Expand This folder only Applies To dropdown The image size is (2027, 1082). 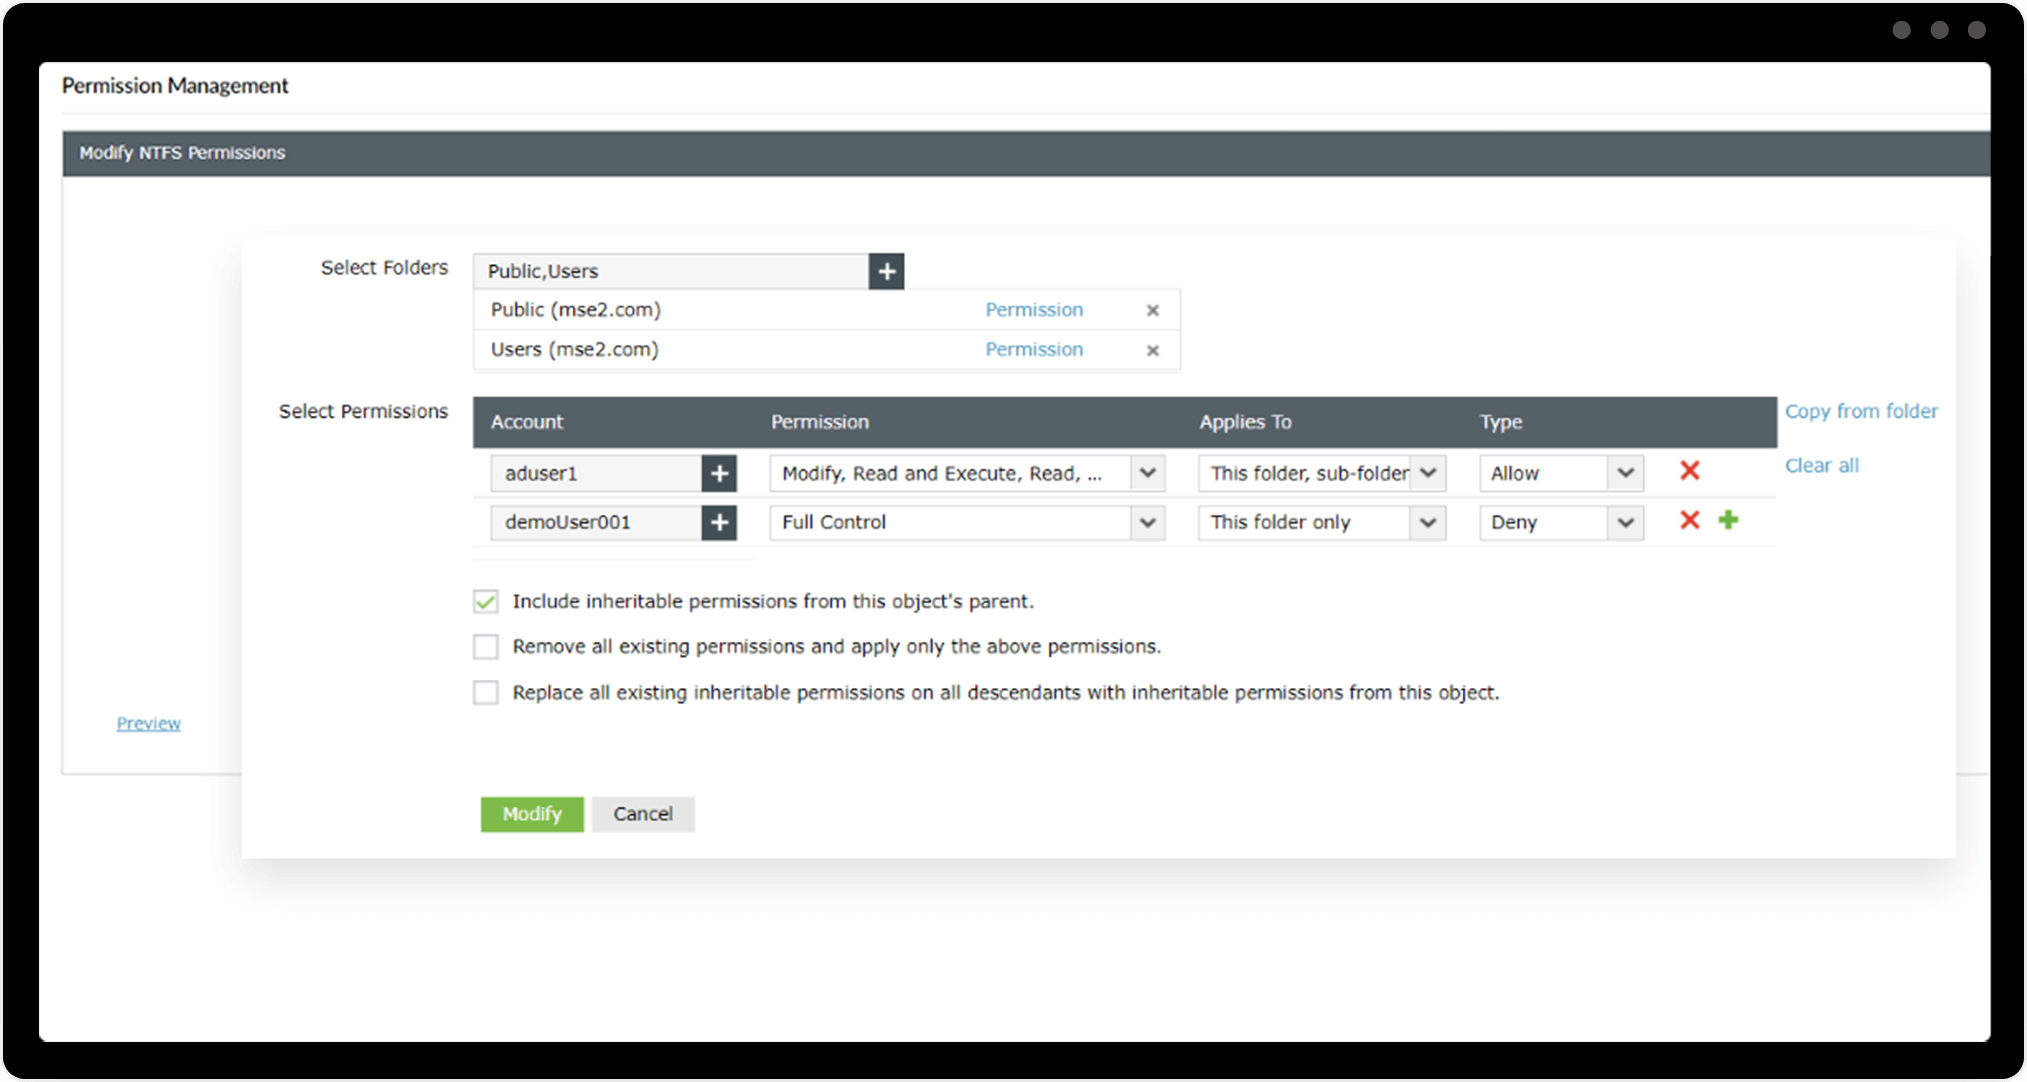[1427, 522]
